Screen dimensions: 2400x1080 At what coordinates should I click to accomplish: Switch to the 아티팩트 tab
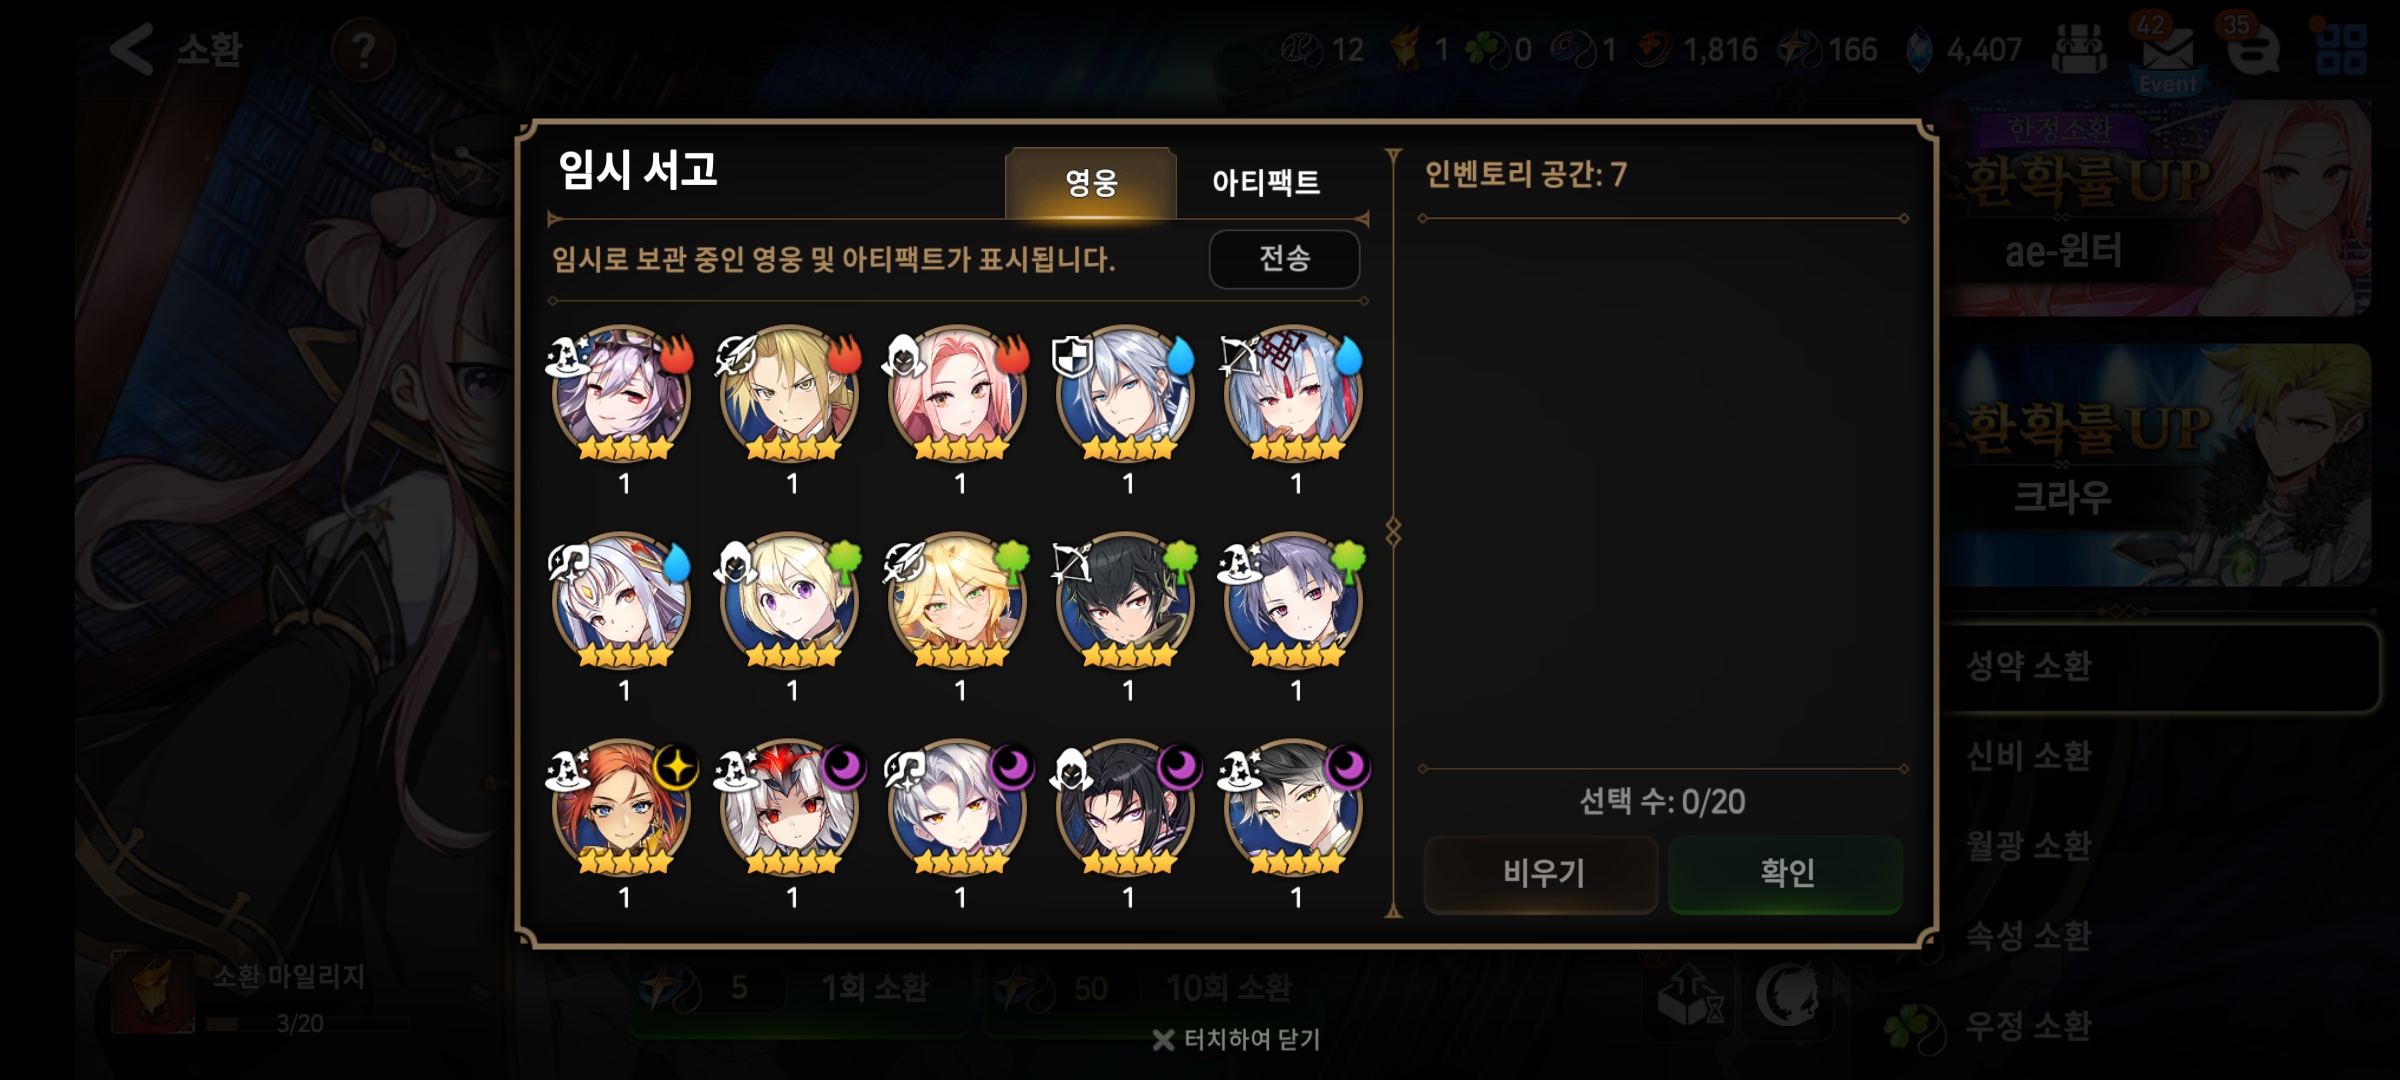(x=1266, y=182)
